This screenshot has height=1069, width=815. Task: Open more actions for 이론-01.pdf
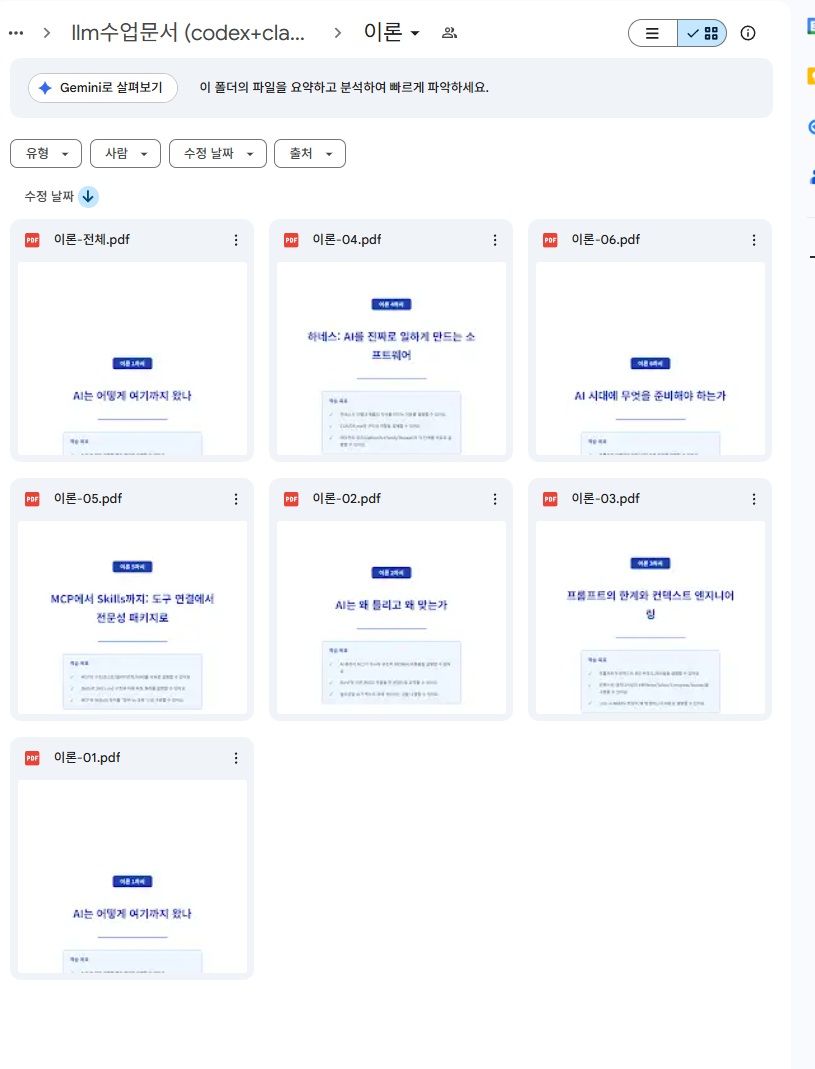pyautogui.click(x=236, y=758)
